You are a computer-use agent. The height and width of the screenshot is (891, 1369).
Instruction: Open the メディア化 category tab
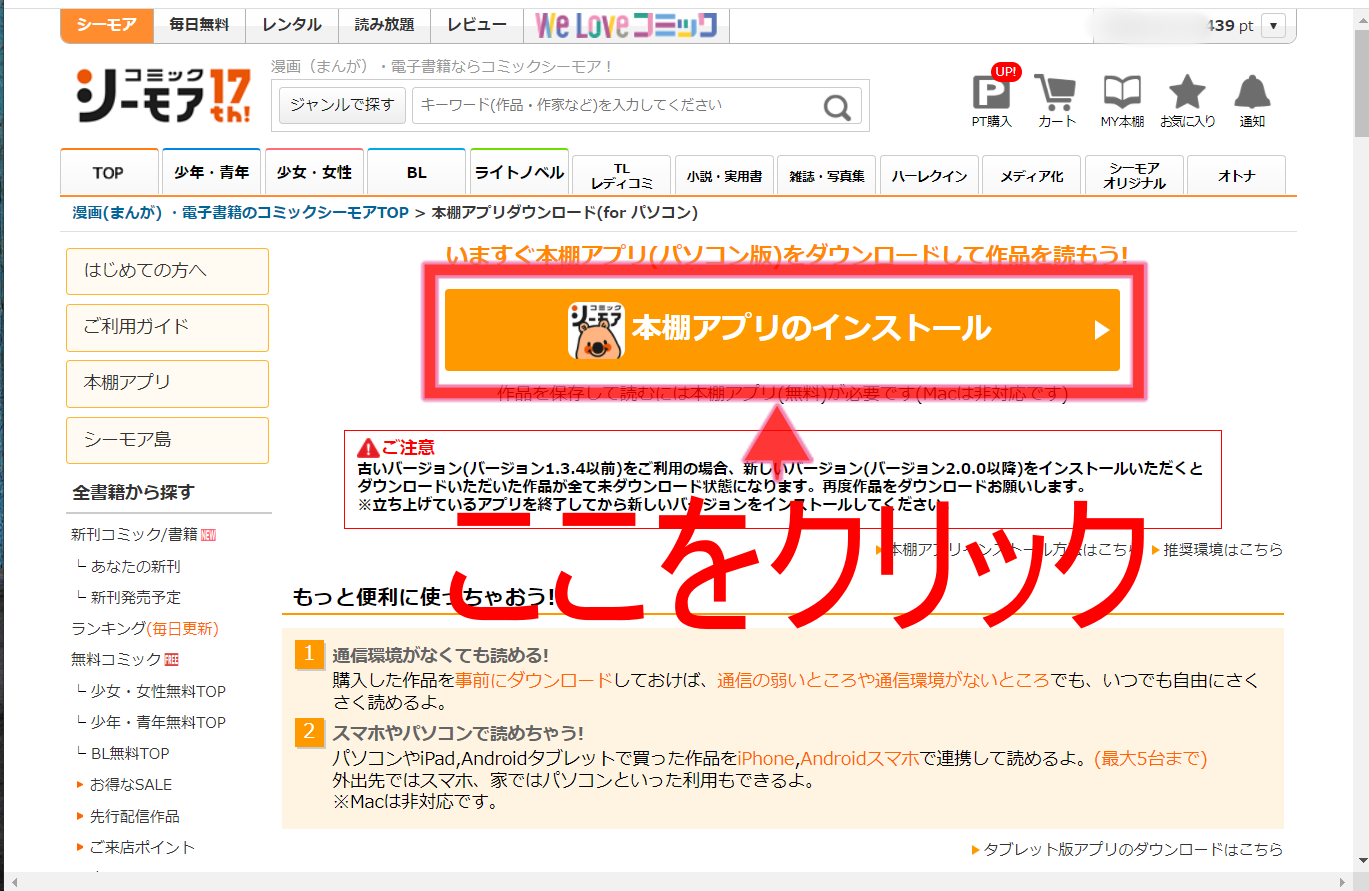(x=1032, y=176)
